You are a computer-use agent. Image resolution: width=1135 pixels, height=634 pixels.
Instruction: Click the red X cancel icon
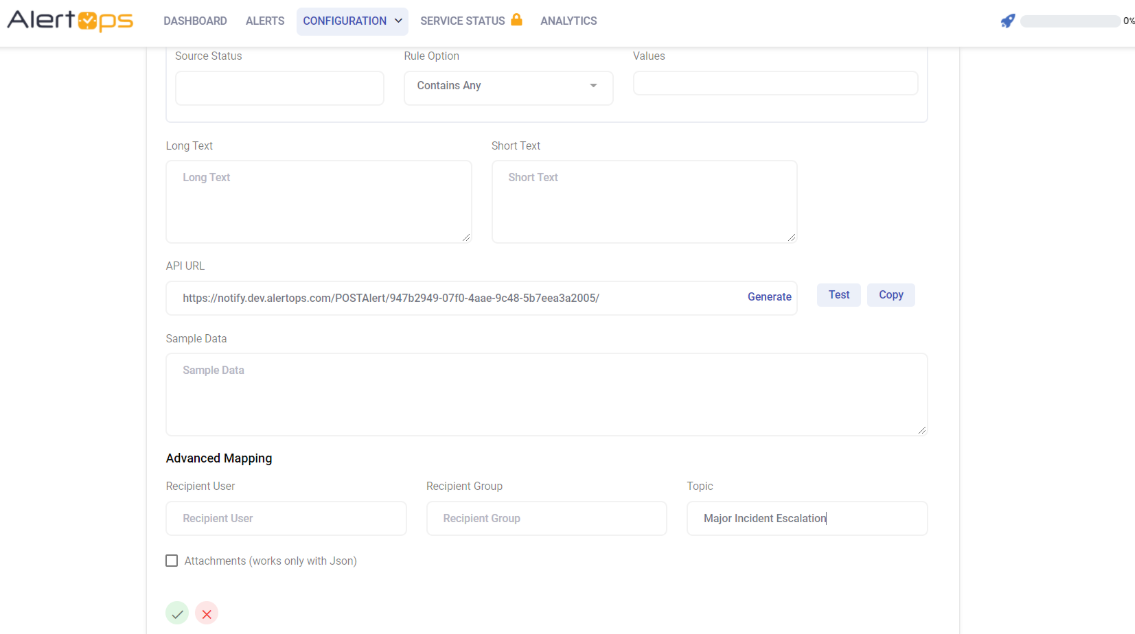(207, 614)
